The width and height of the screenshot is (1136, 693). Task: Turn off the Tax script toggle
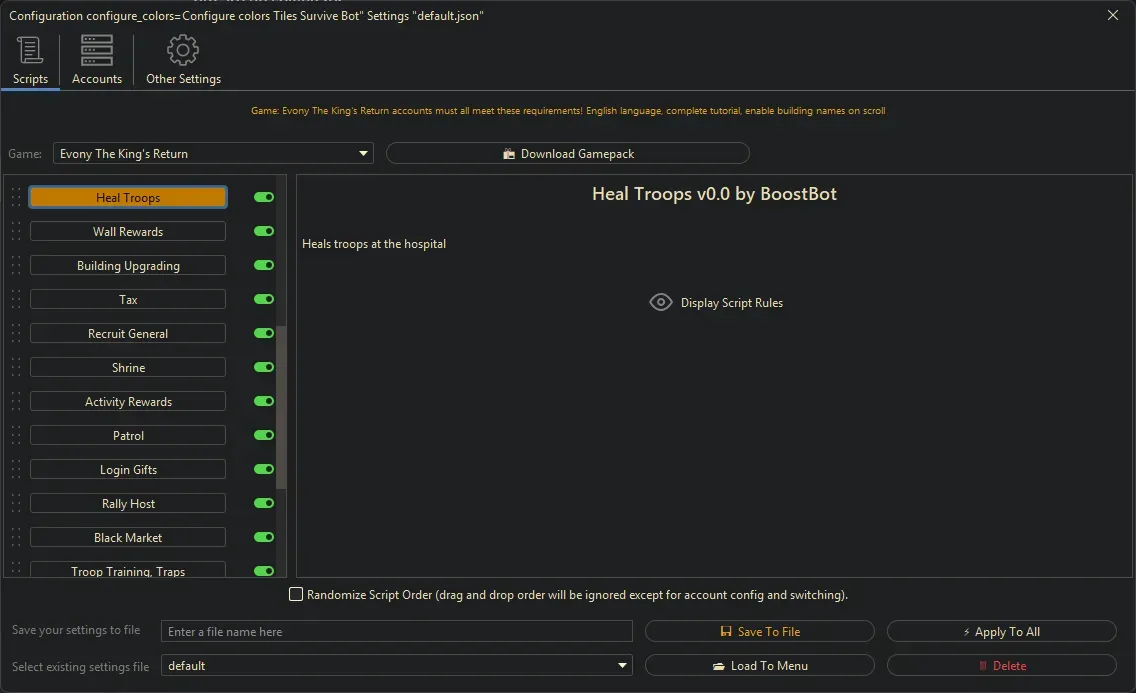(x=264, y=300)
